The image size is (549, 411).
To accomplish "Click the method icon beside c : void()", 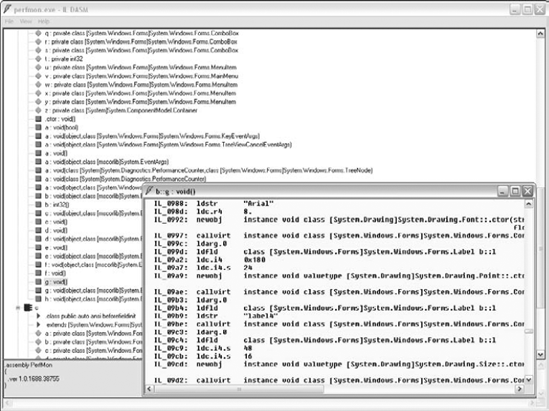I will click(39, 222).
